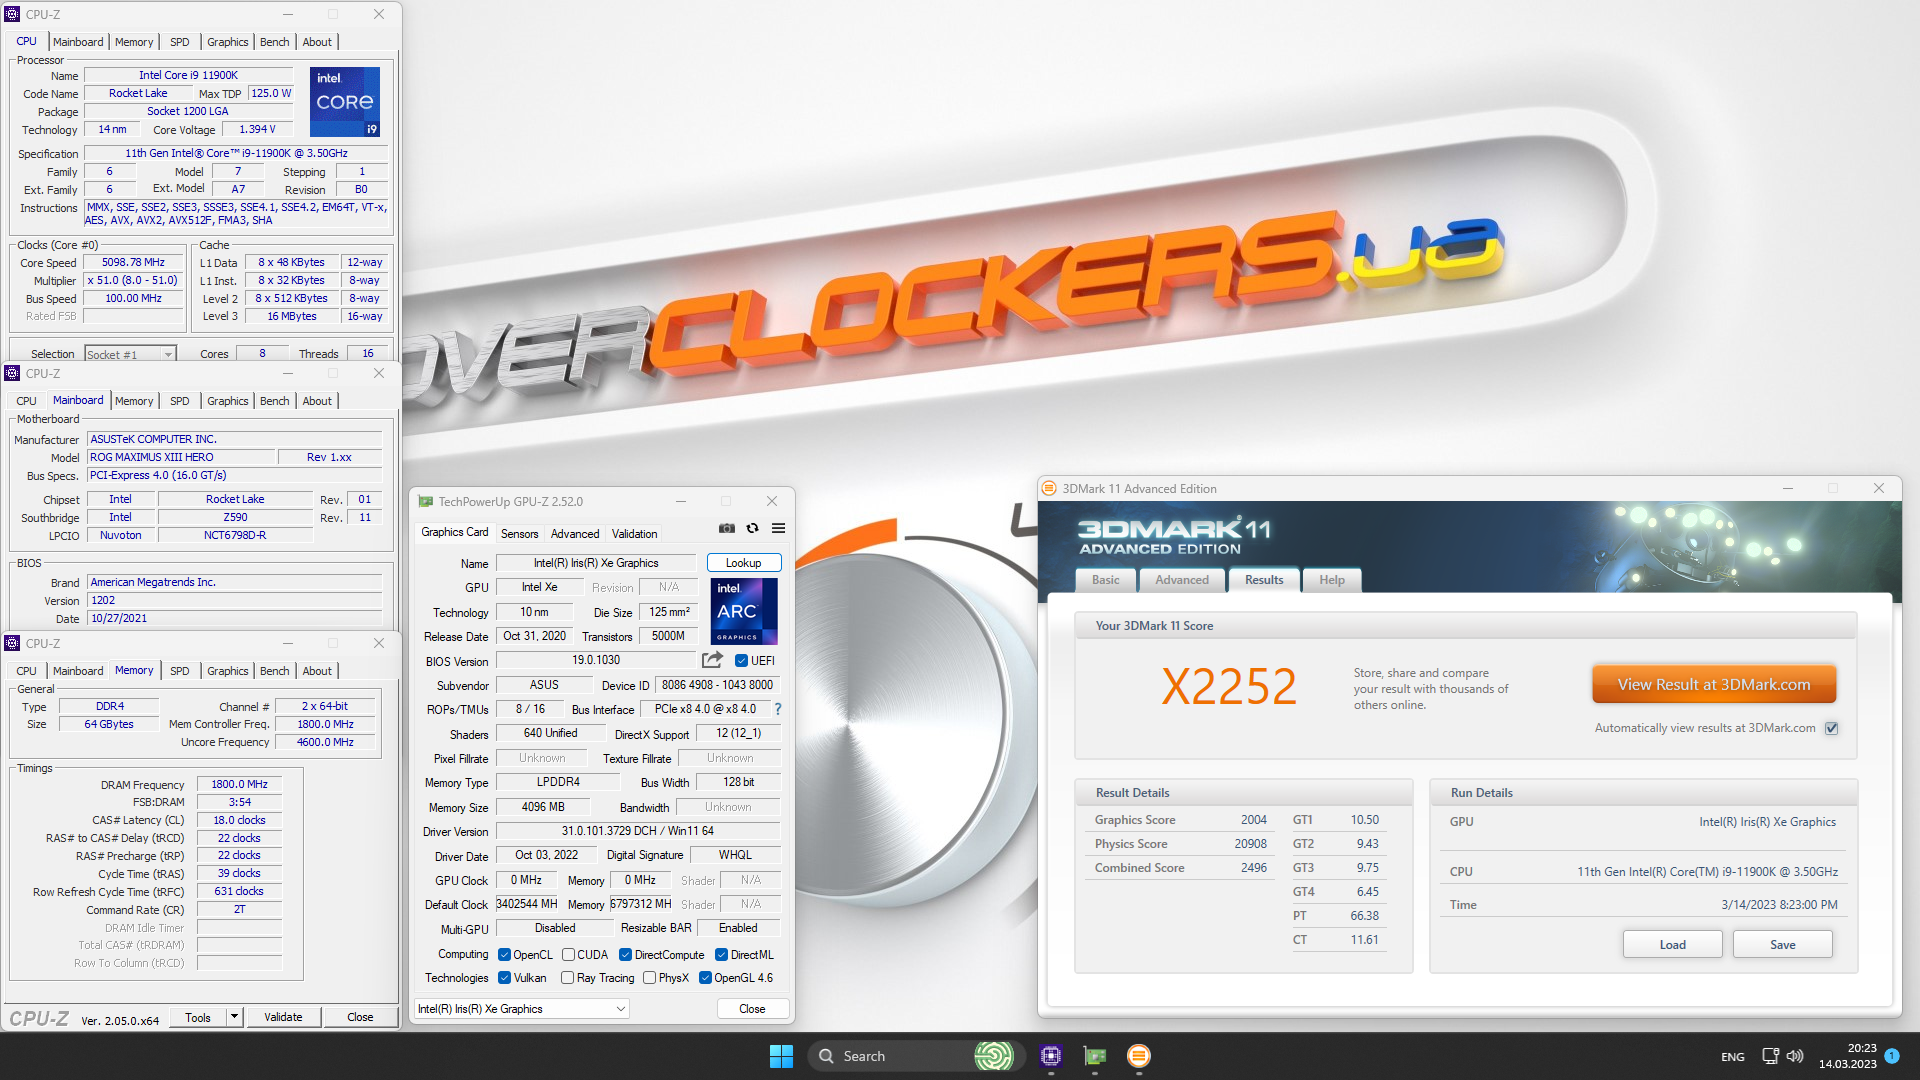
Task: Click the Tools button in CPU-Z
Action: [x=198, y=1017]
